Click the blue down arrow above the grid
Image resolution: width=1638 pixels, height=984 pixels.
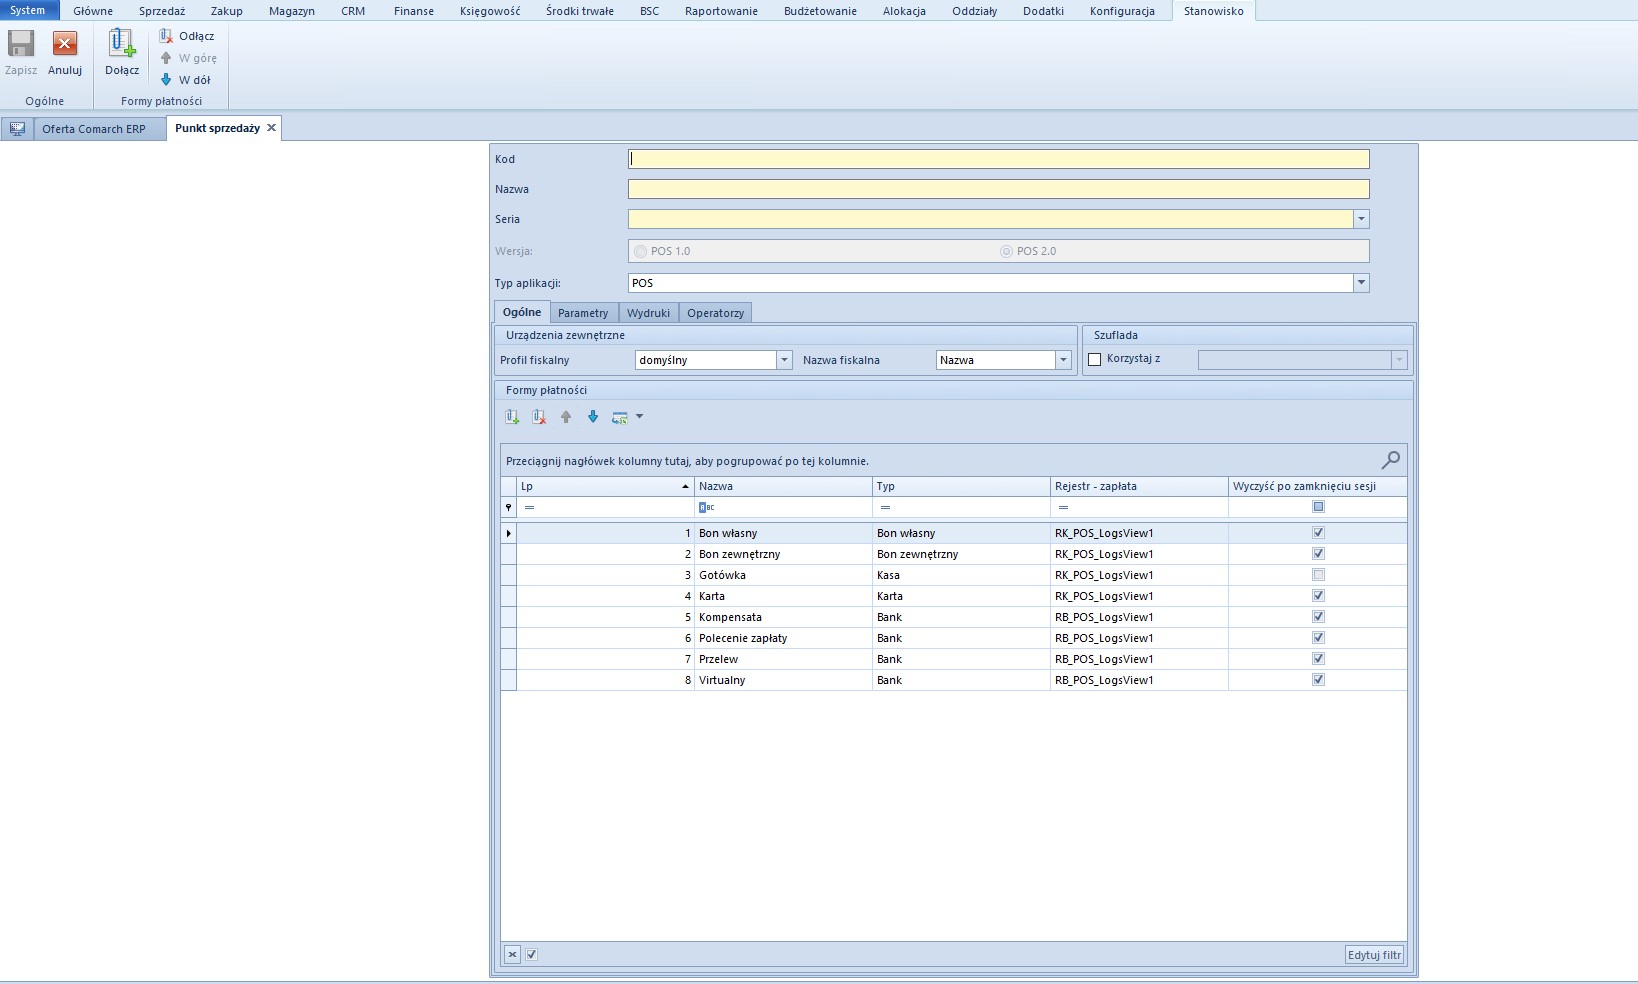[593, 417]
